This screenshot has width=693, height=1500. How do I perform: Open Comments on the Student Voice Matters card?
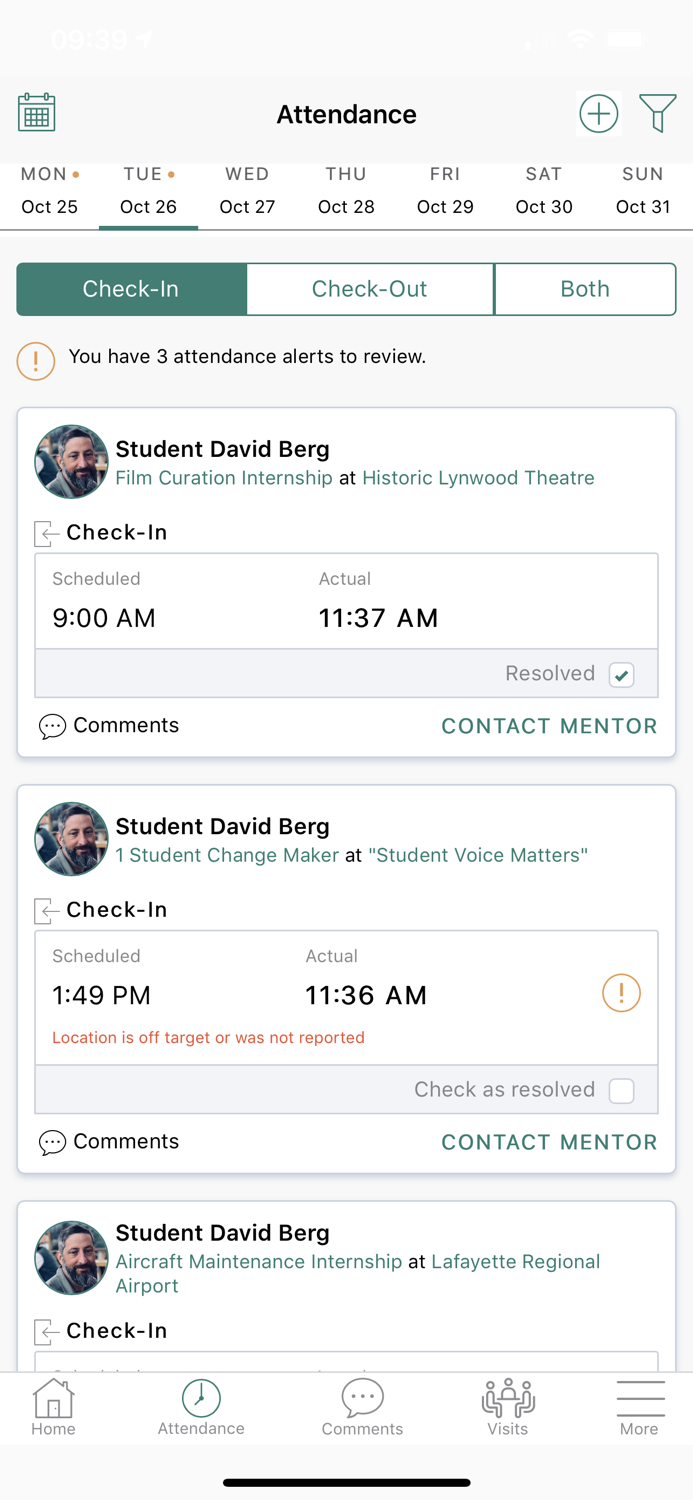pos(109,1142)
